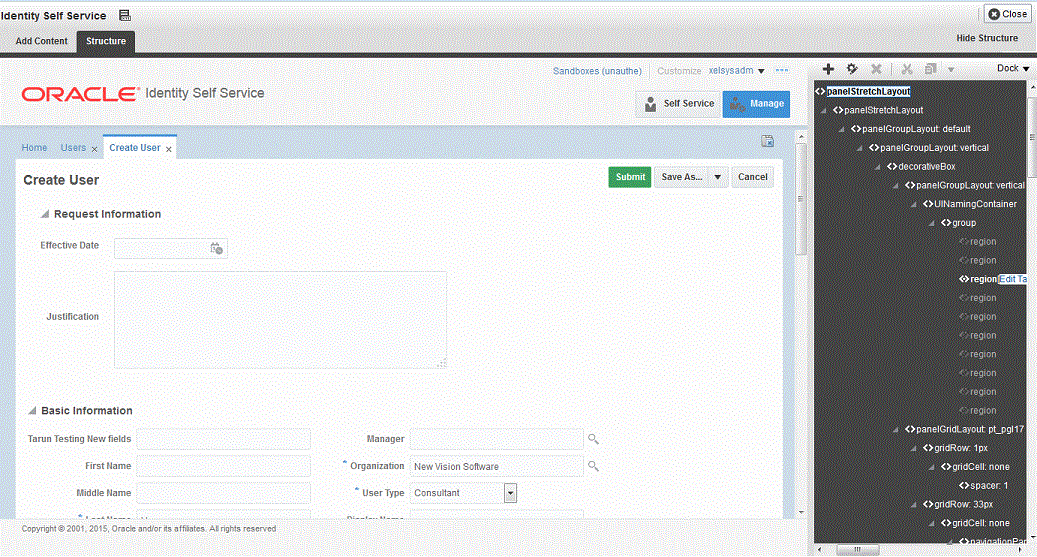
Task: Click the blue Manage button
Action: 756,104
